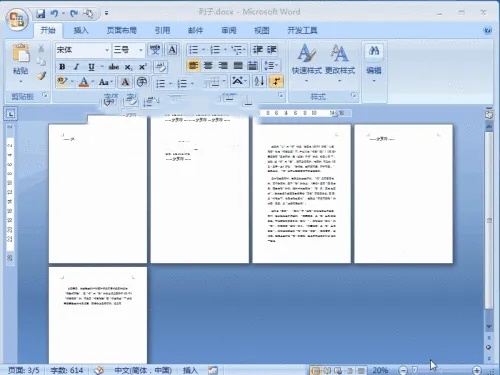Start macro recording from the status bar icon

tap(213, 370)
